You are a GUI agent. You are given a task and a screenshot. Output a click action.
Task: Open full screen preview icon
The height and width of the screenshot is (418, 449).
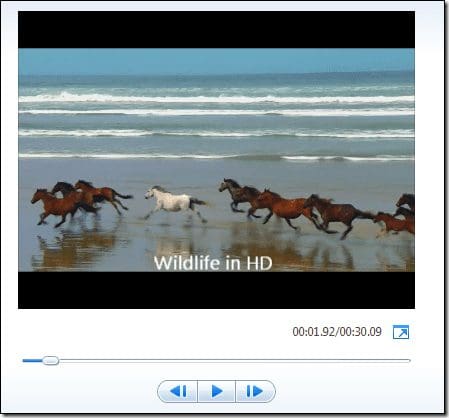coord(401,332)
